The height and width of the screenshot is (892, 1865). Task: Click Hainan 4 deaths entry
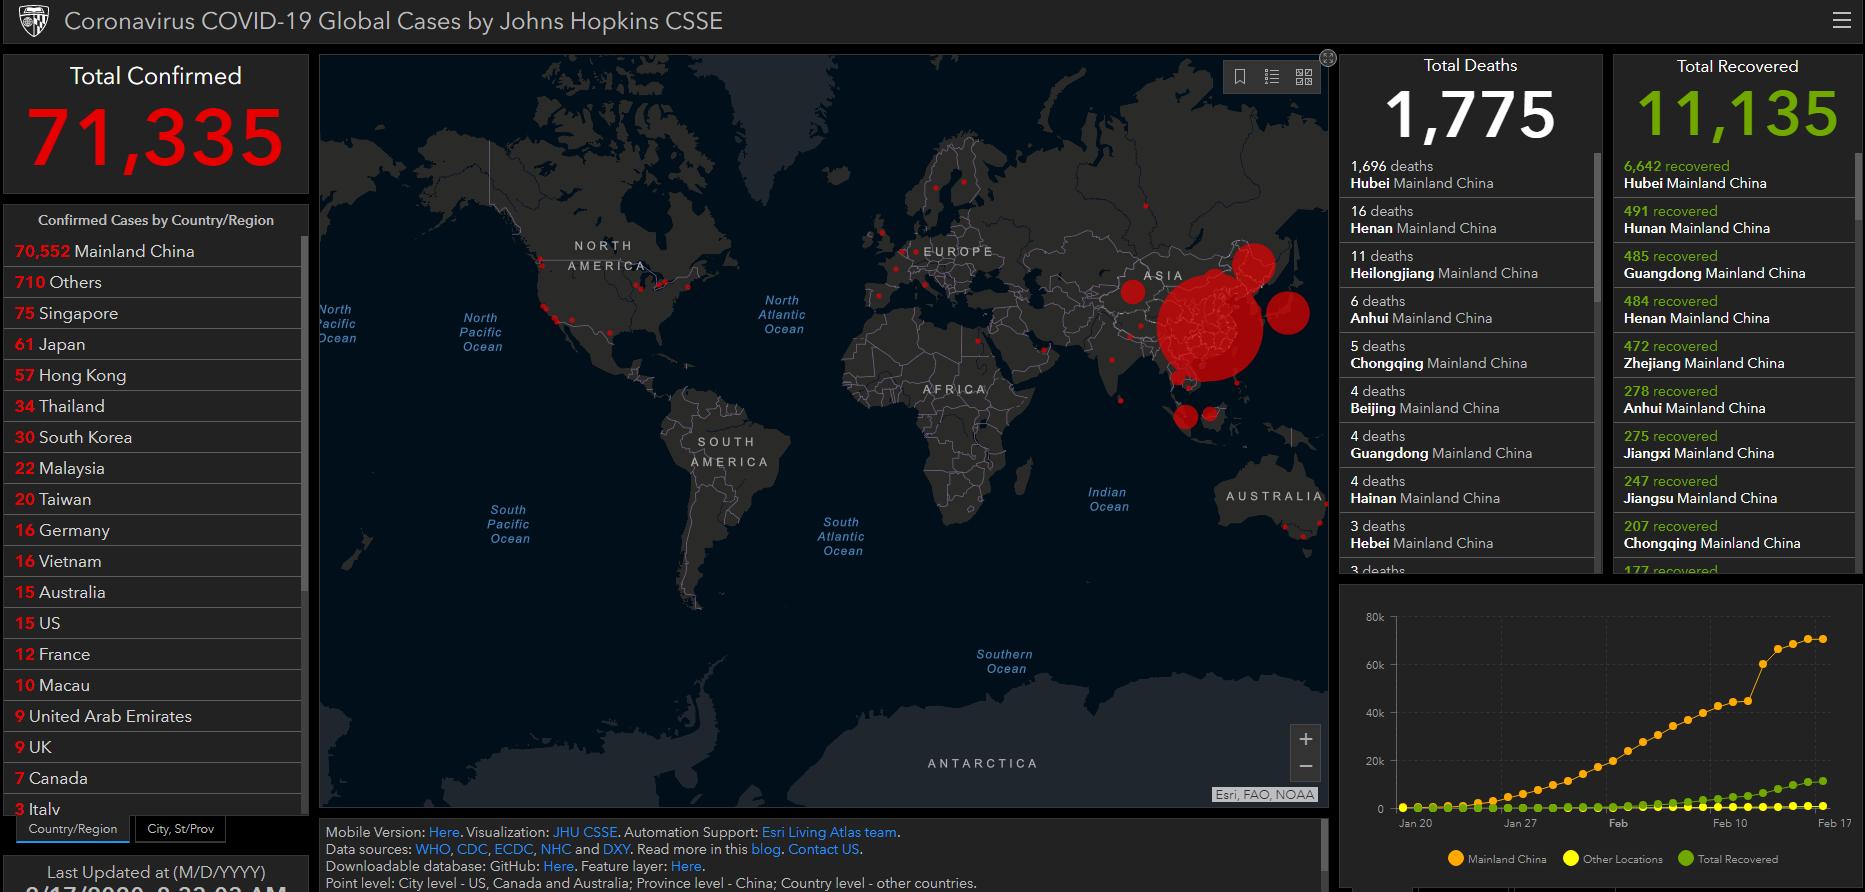point(1466,490)
